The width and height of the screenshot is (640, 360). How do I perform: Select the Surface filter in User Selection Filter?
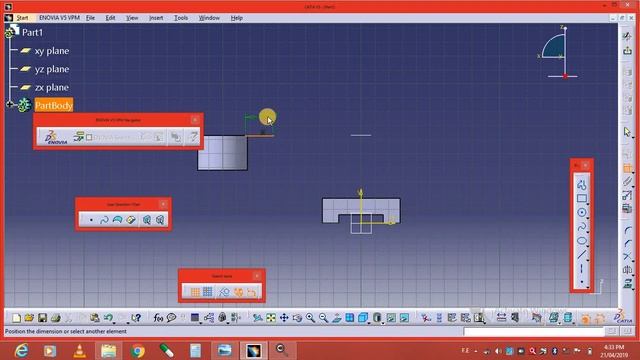117,220
